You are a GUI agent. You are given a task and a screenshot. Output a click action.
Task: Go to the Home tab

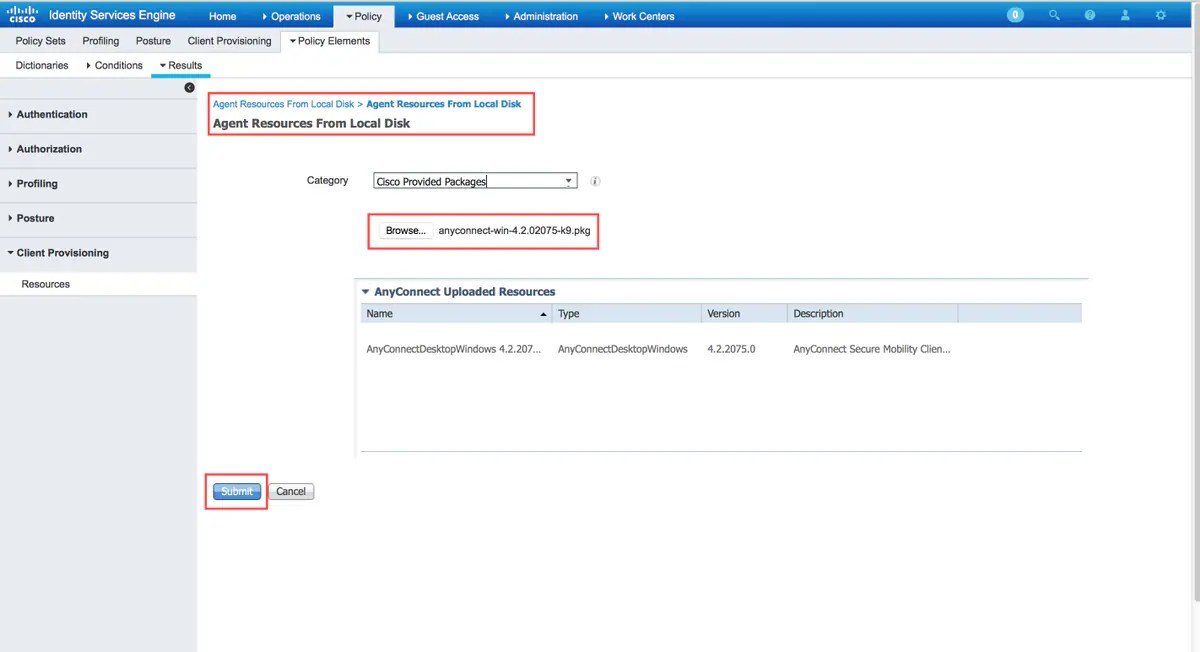tap(222, 16)
